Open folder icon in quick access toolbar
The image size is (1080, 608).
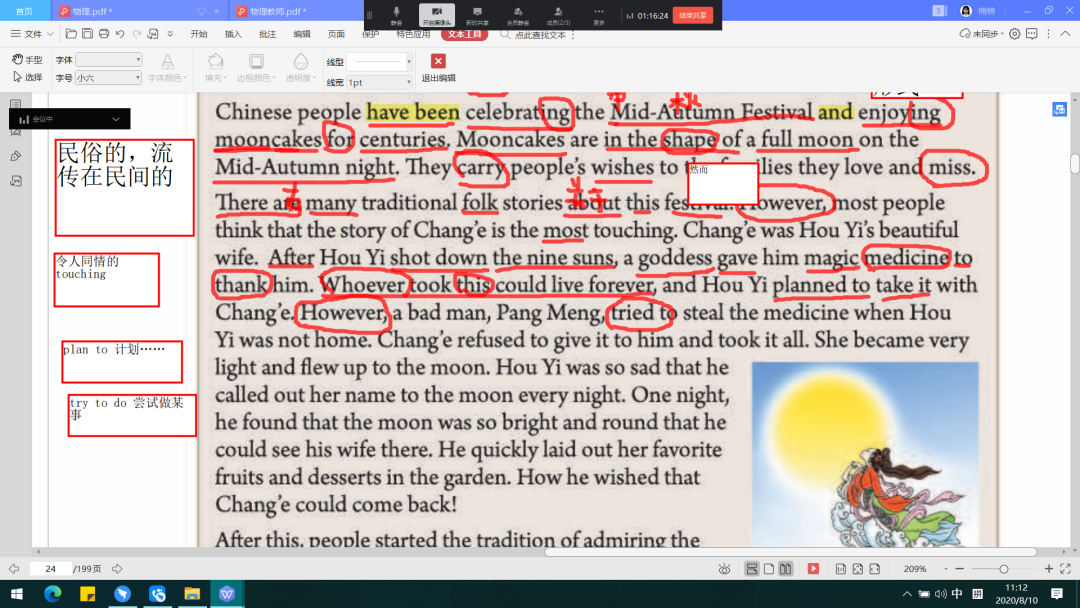pyautogui.click(x=71, y=34)
